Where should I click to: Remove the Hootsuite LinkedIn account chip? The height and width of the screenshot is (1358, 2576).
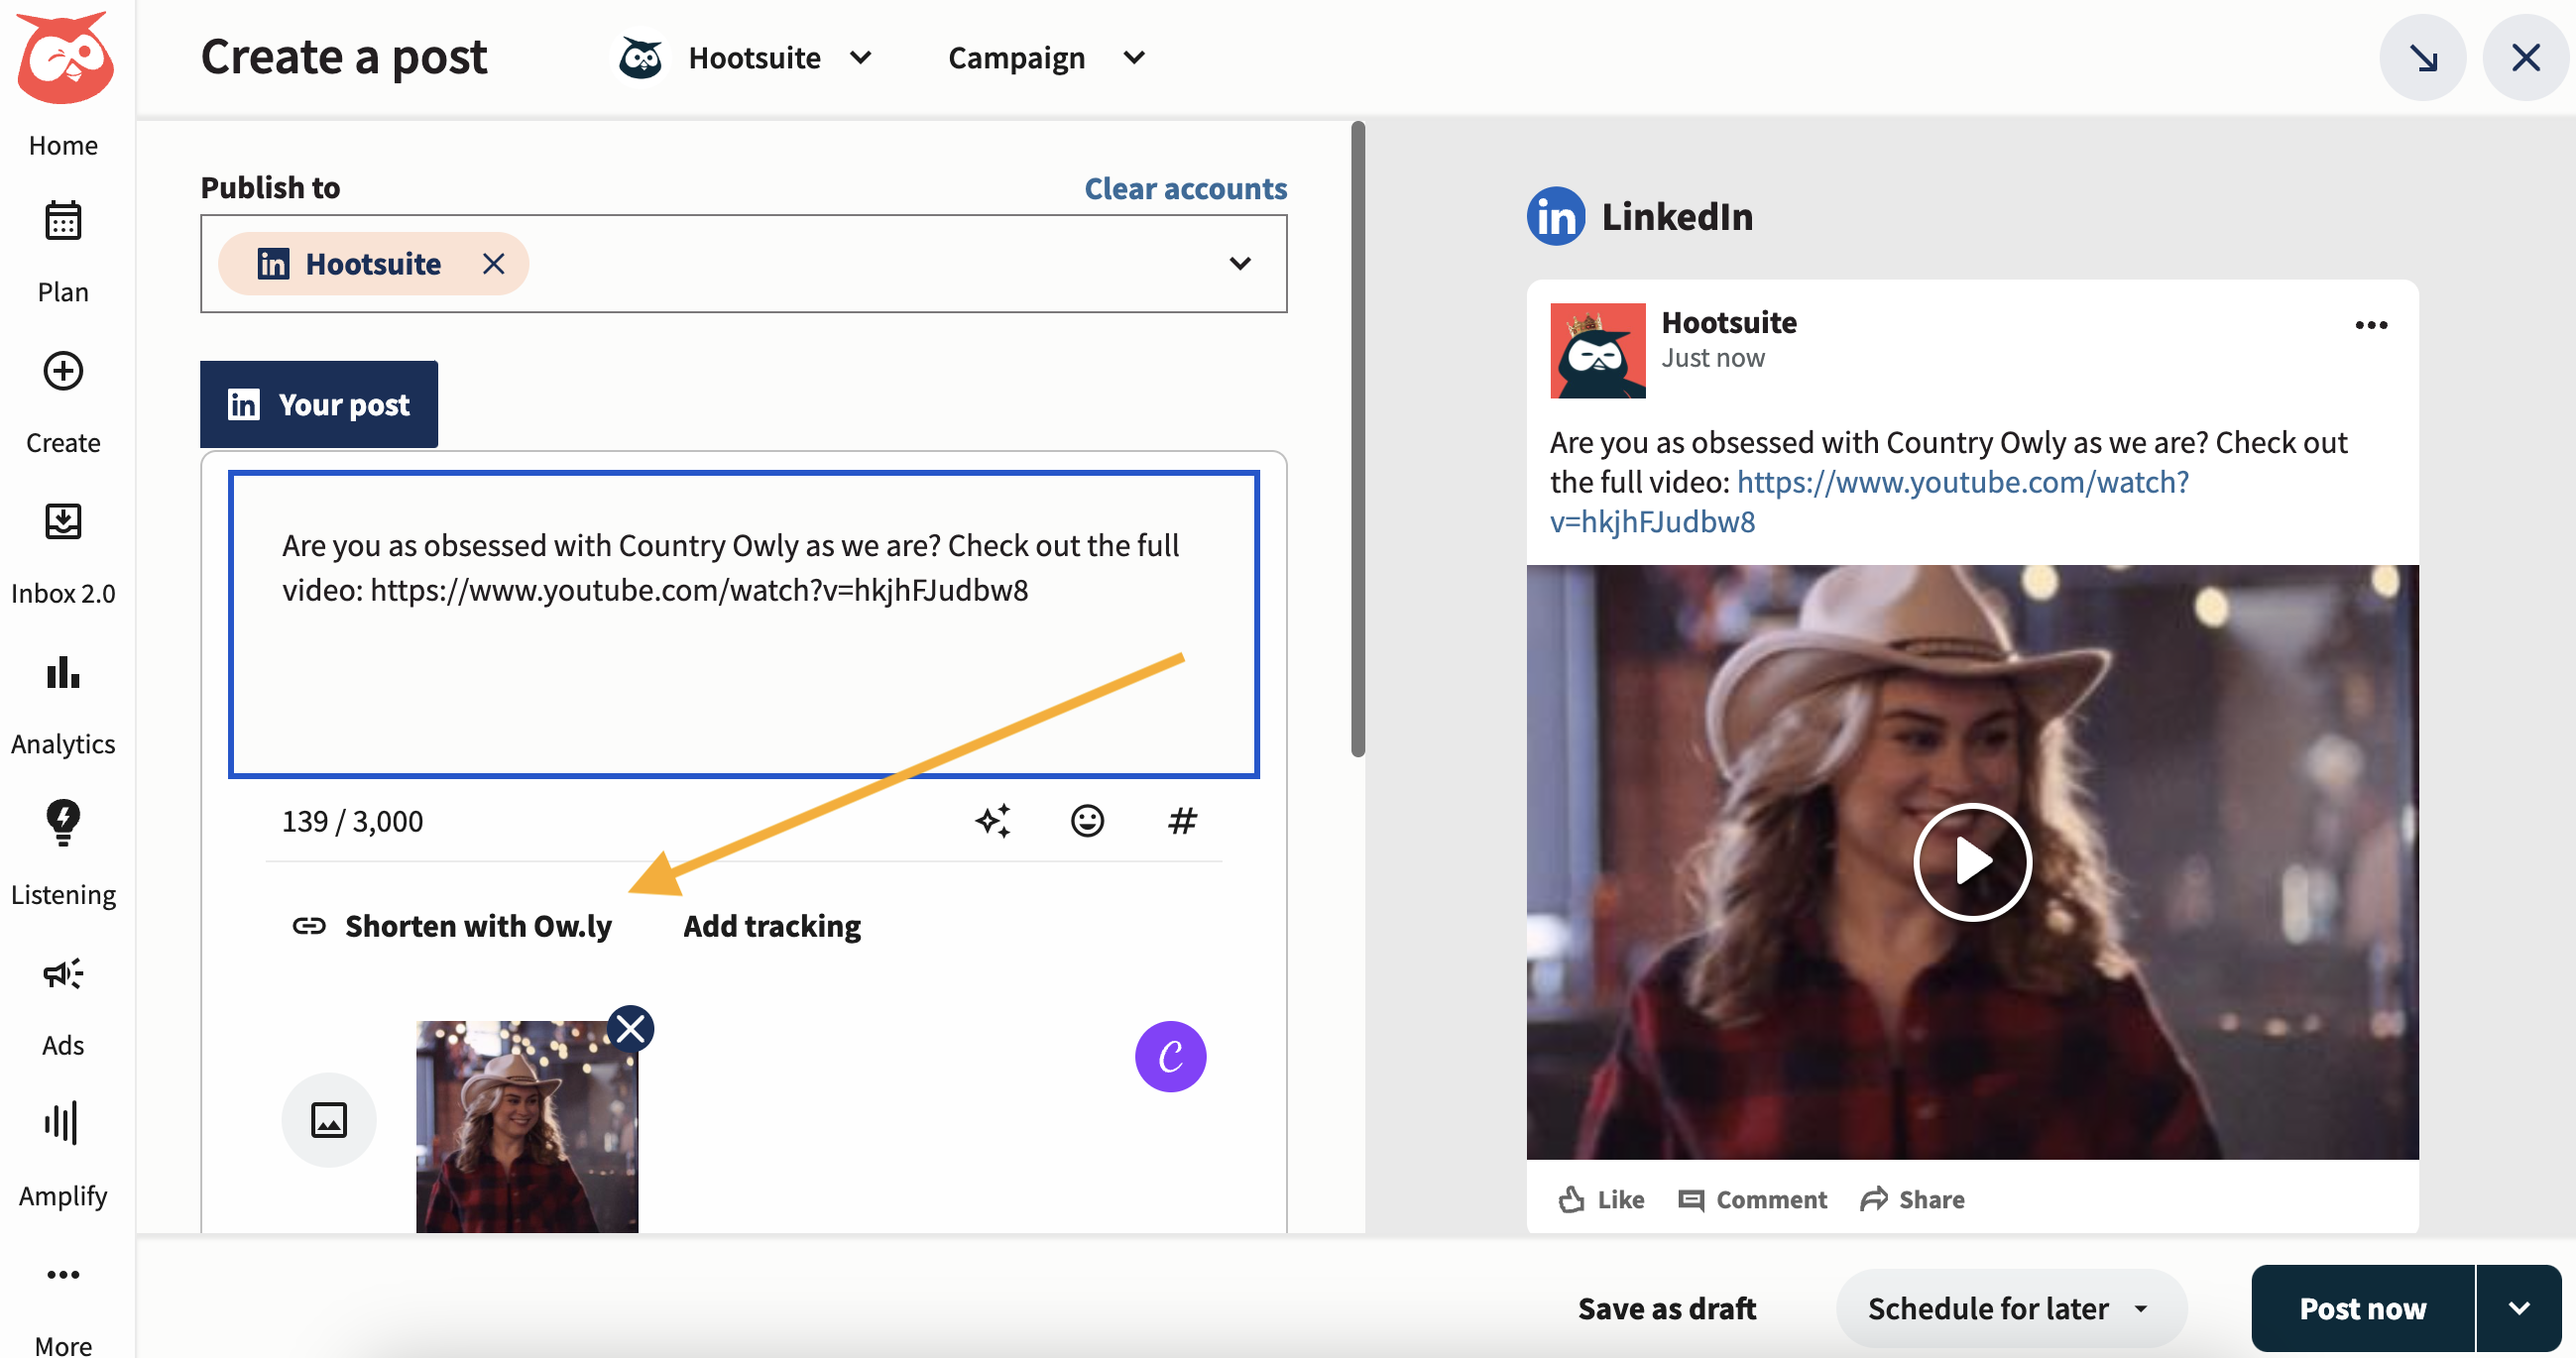point(493,263)
